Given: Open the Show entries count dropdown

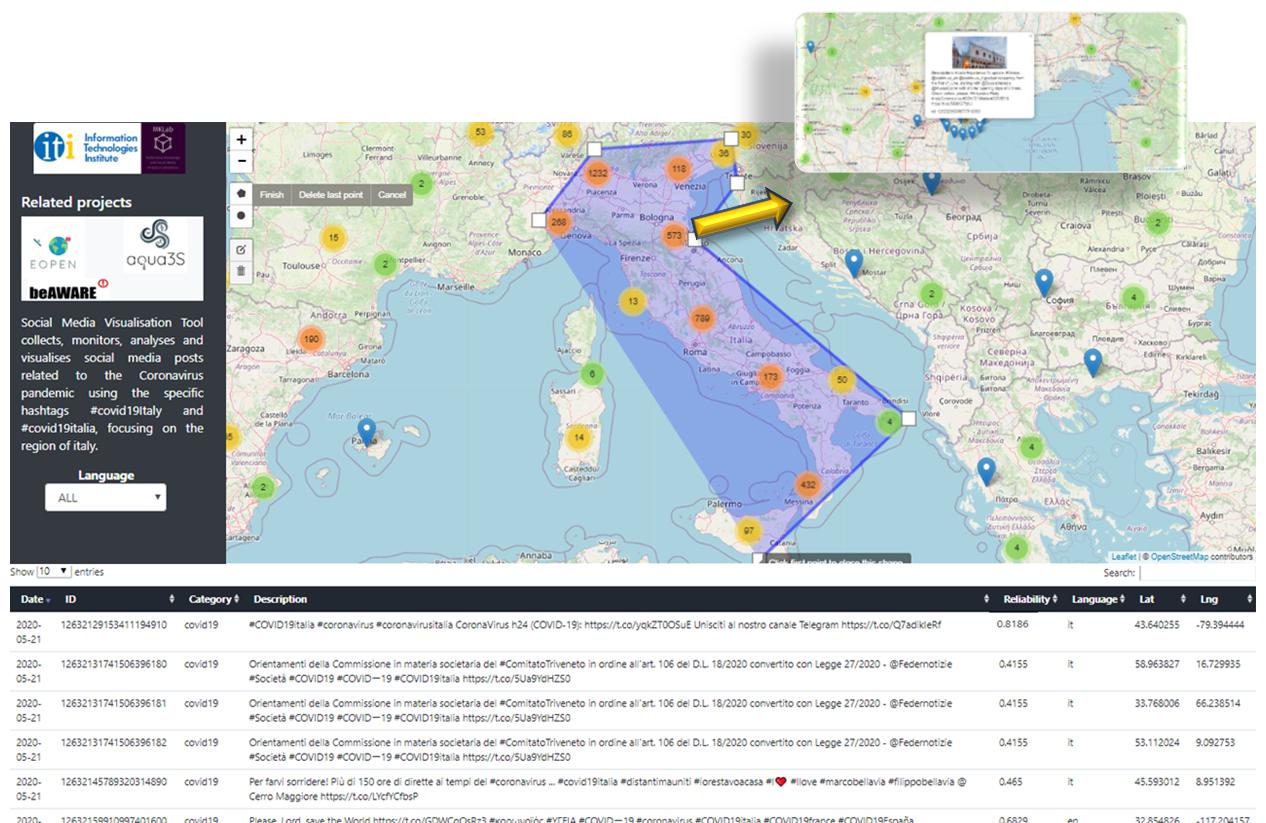Looking at the screenshot, I should point(53,571).
